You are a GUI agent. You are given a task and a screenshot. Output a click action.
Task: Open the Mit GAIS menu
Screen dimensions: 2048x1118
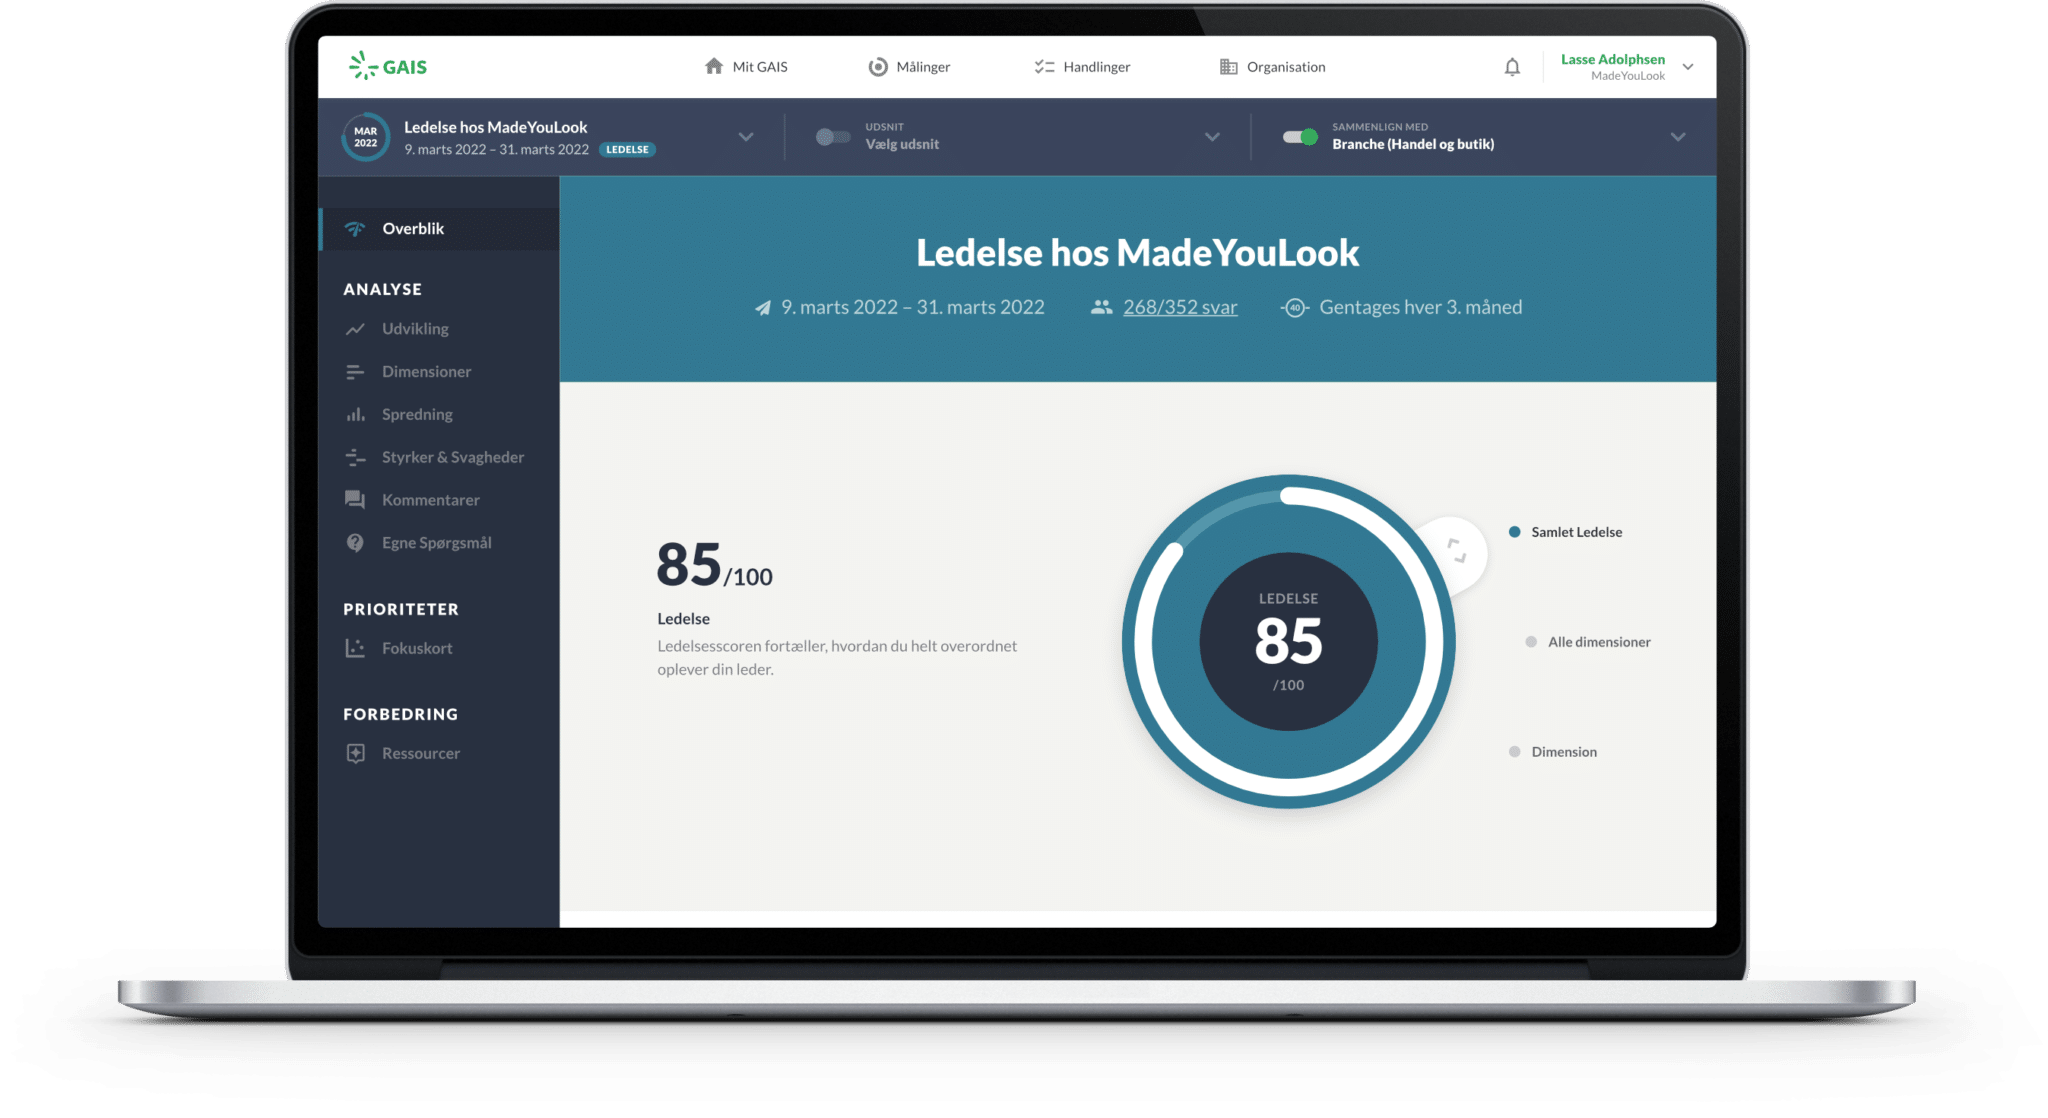coord(746,67)
